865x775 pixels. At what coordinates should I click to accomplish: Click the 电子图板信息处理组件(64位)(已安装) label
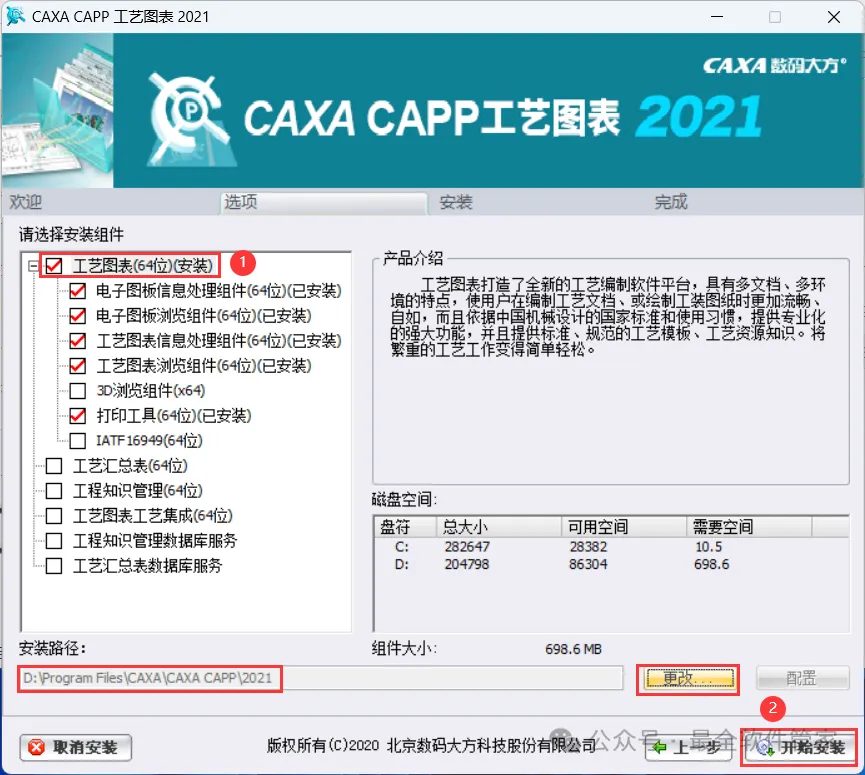219,291
